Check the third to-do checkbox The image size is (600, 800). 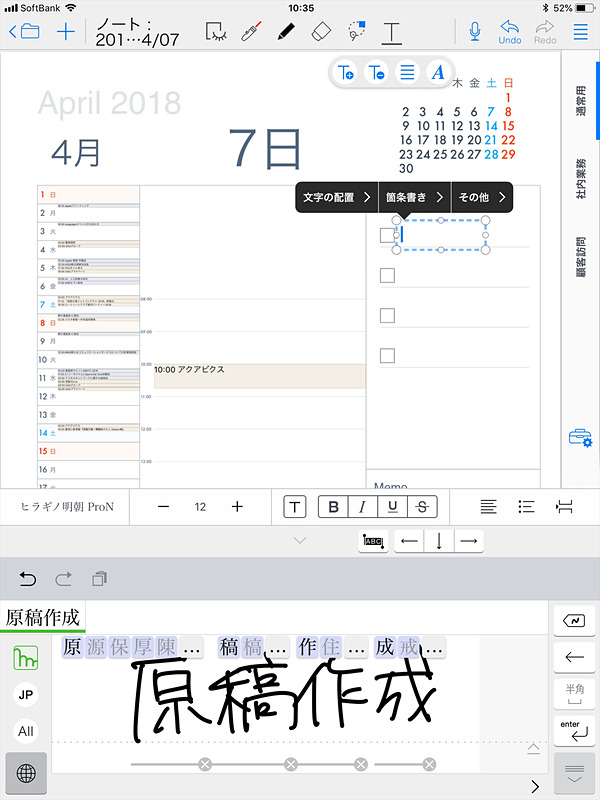point(387,315)
